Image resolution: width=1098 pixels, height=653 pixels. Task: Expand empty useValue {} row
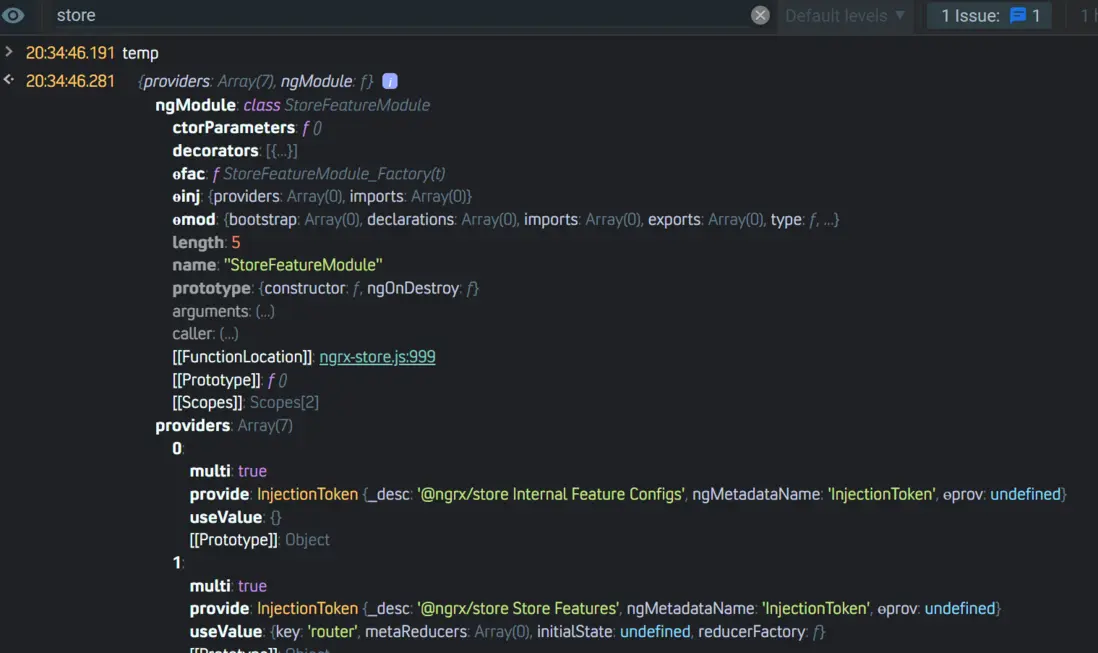[235, 517]
